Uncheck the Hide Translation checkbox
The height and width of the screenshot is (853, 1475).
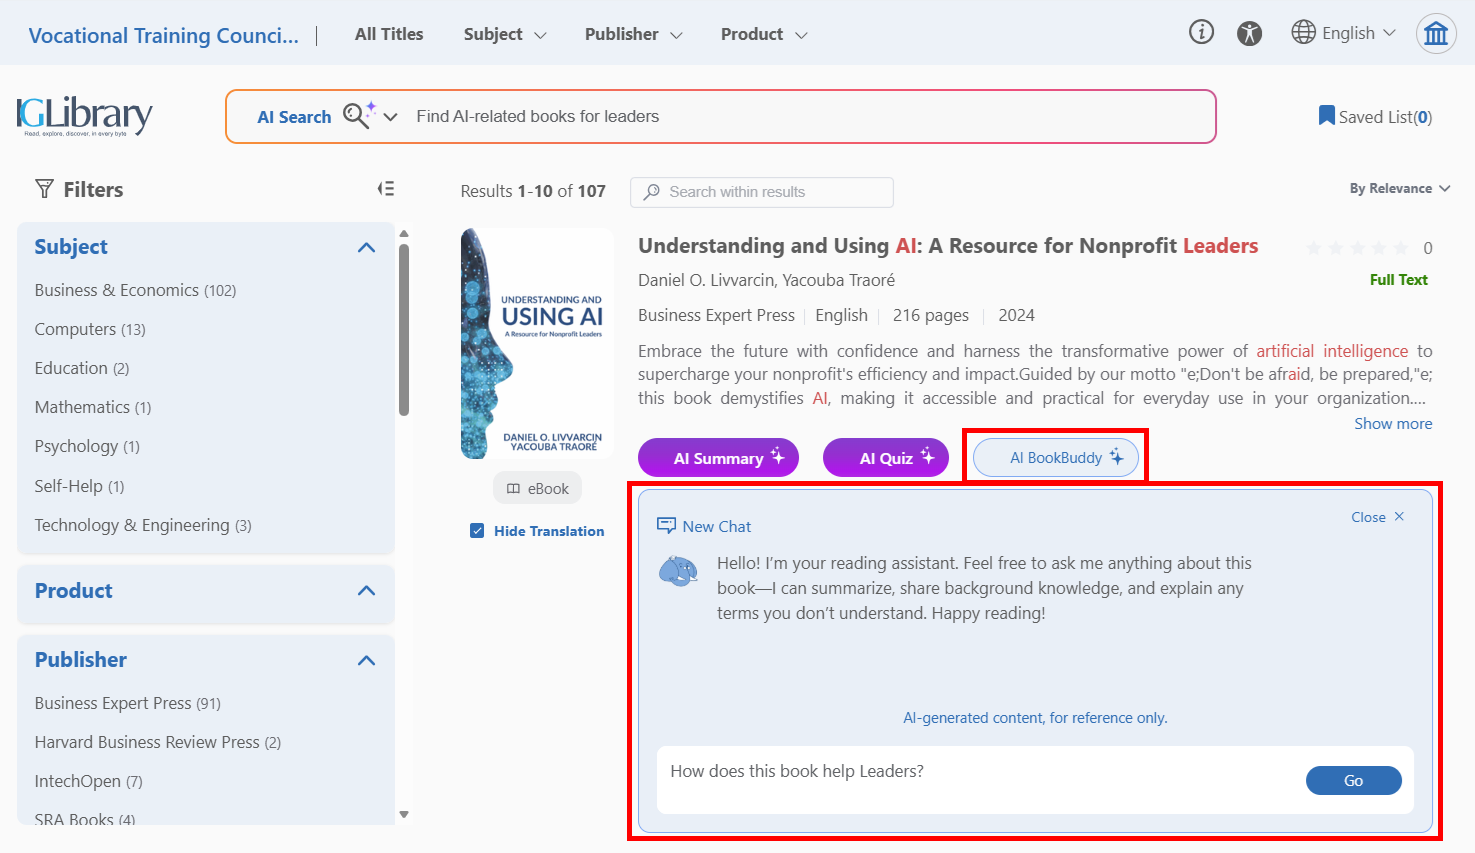pyautogui.click(x=477, y=531)
